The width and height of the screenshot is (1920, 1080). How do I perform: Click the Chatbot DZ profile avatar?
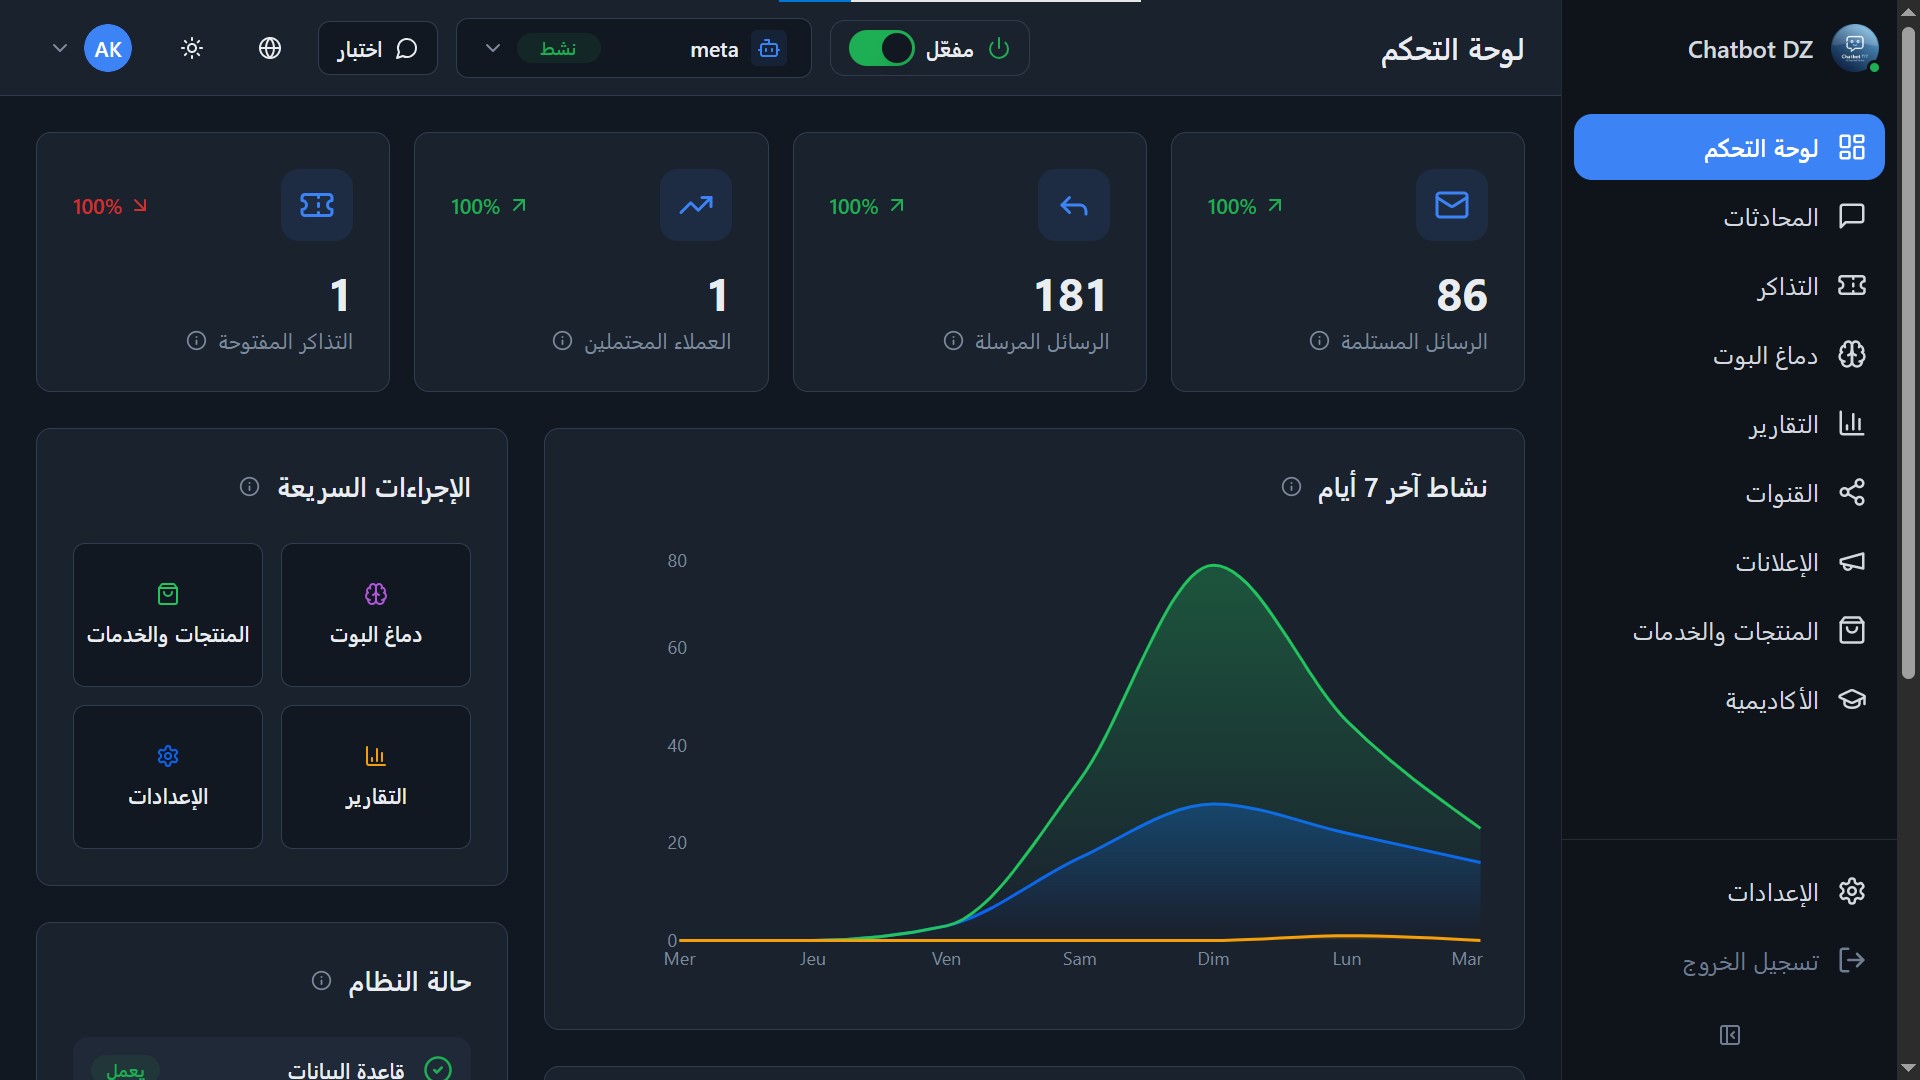[1855, 48]
